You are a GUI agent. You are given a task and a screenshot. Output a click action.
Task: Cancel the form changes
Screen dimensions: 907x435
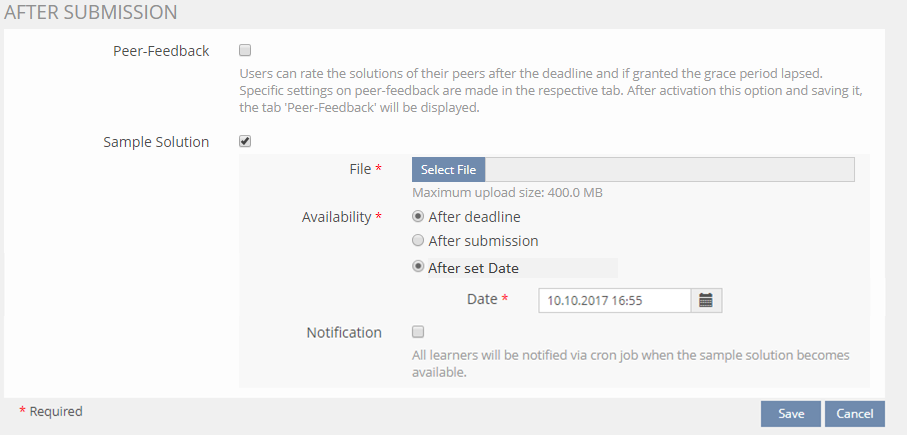tap(855, 414)
